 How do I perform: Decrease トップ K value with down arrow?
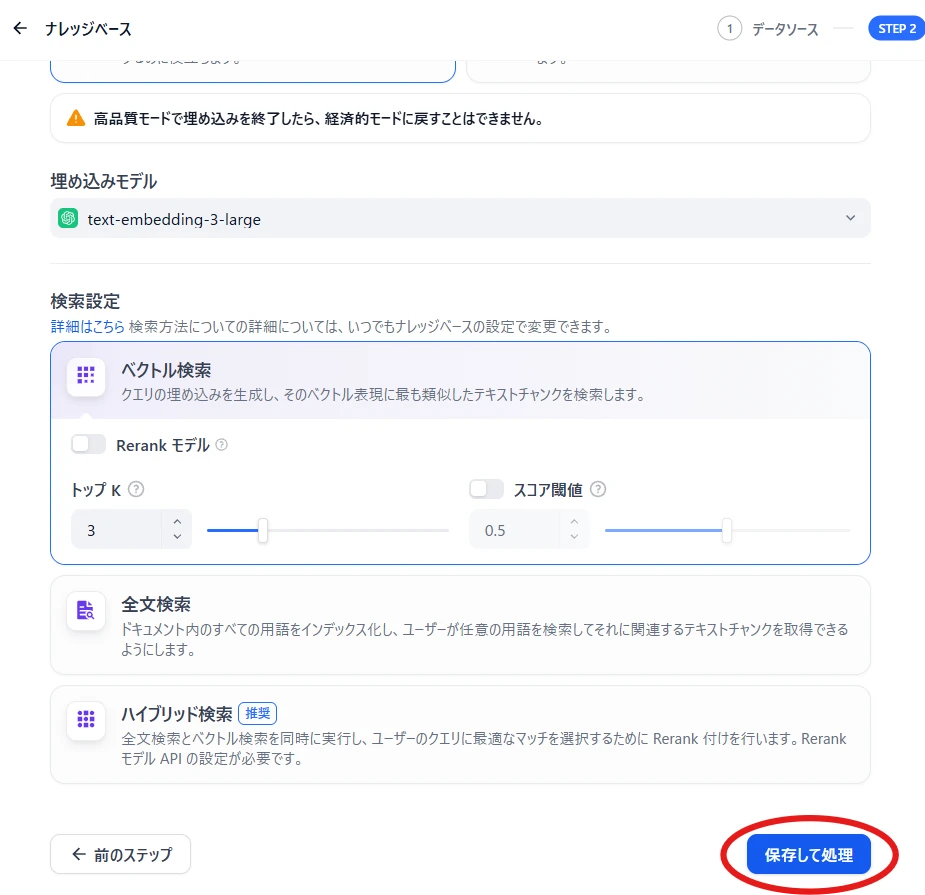click(177, 537)
